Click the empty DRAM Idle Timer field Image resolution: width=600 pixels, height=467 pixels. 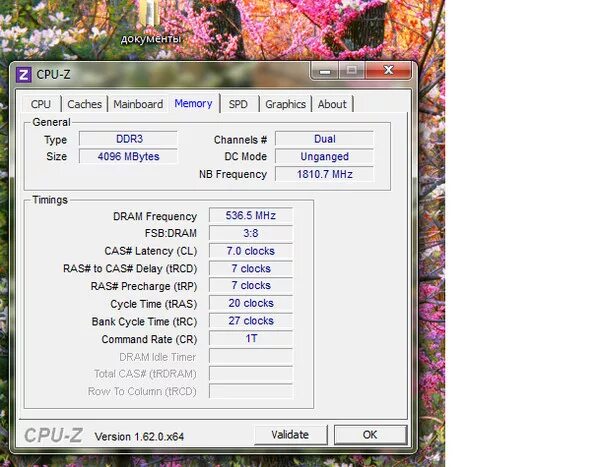click(x=251, y=356)
